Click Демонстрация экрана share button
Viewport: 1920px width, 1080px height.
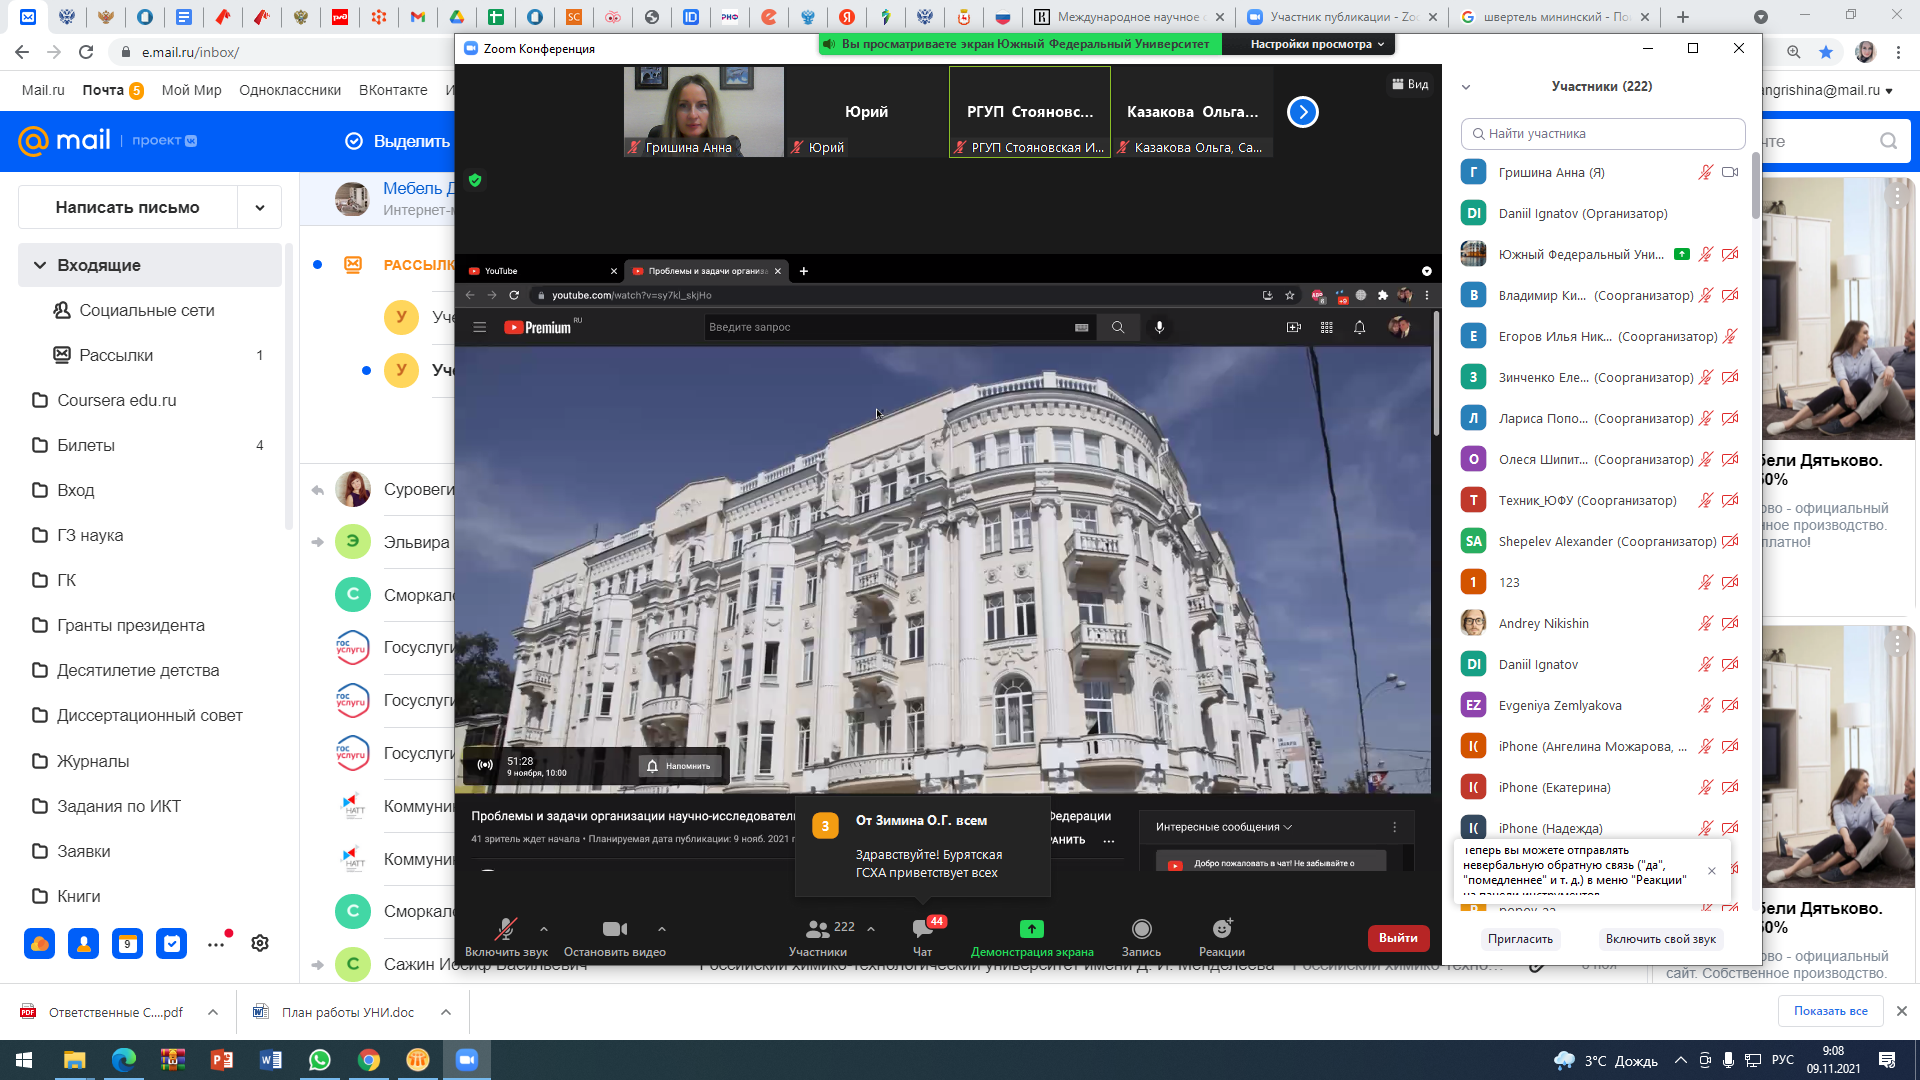pyautogui.click(x=1032, y=938)
